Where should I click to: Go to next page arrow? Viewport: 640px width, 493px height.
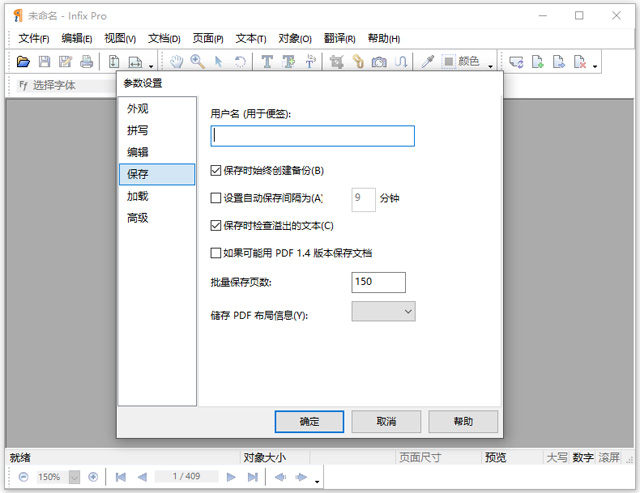[231, 477]
